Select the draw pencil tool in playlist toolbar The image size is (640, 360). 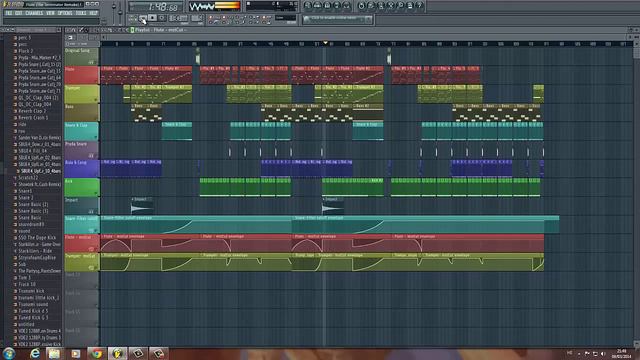(x=80, y=30)
